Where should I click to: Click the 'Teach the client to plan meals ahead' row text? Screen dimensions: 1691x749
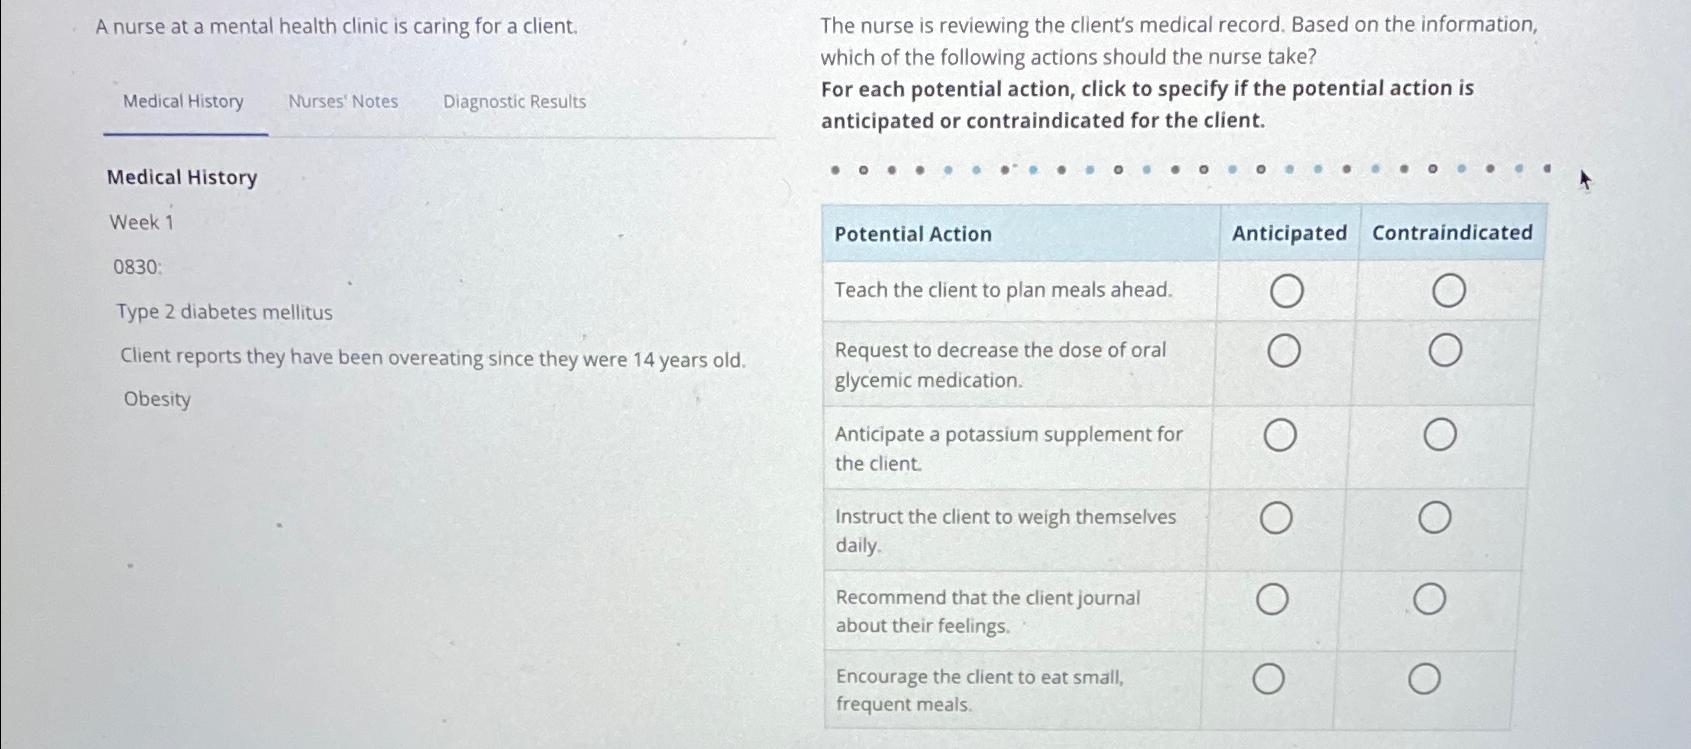tap(1003, 290)
